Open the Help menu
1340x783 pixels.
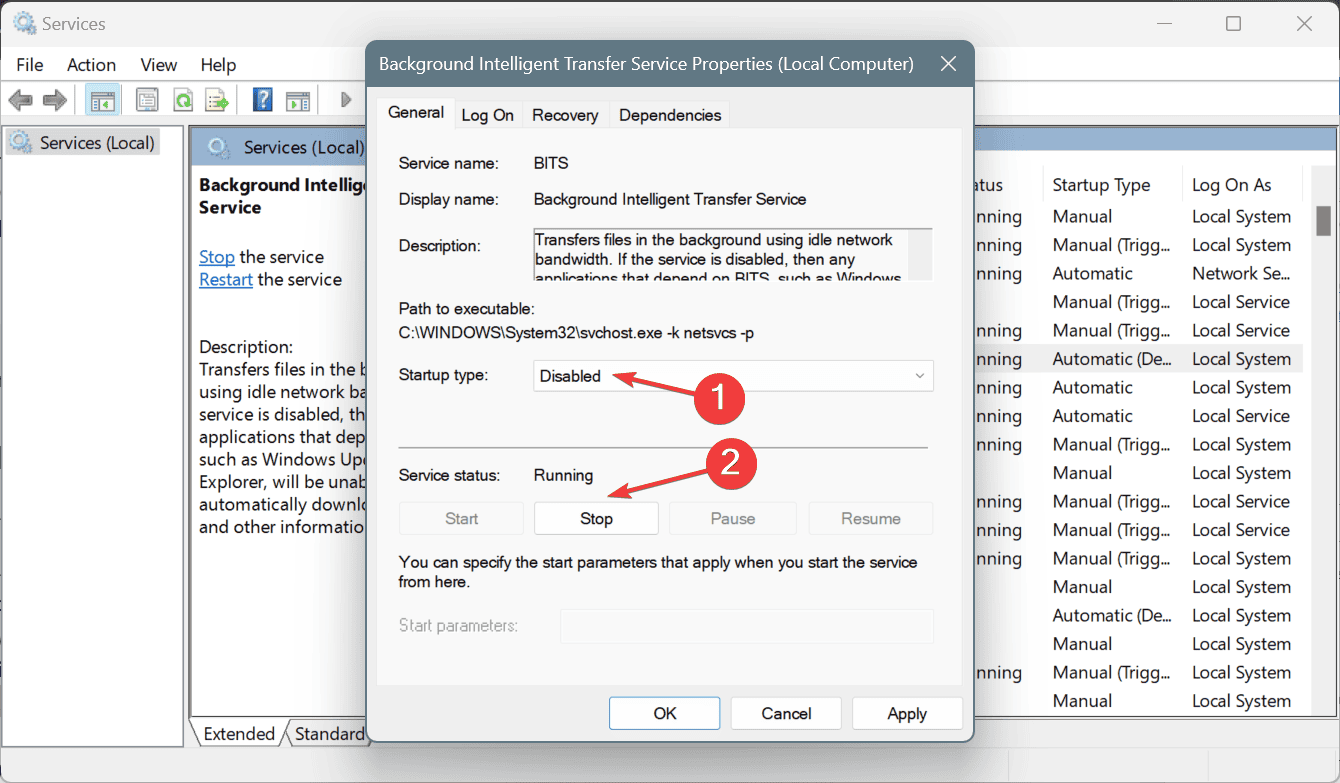point(218,65)
